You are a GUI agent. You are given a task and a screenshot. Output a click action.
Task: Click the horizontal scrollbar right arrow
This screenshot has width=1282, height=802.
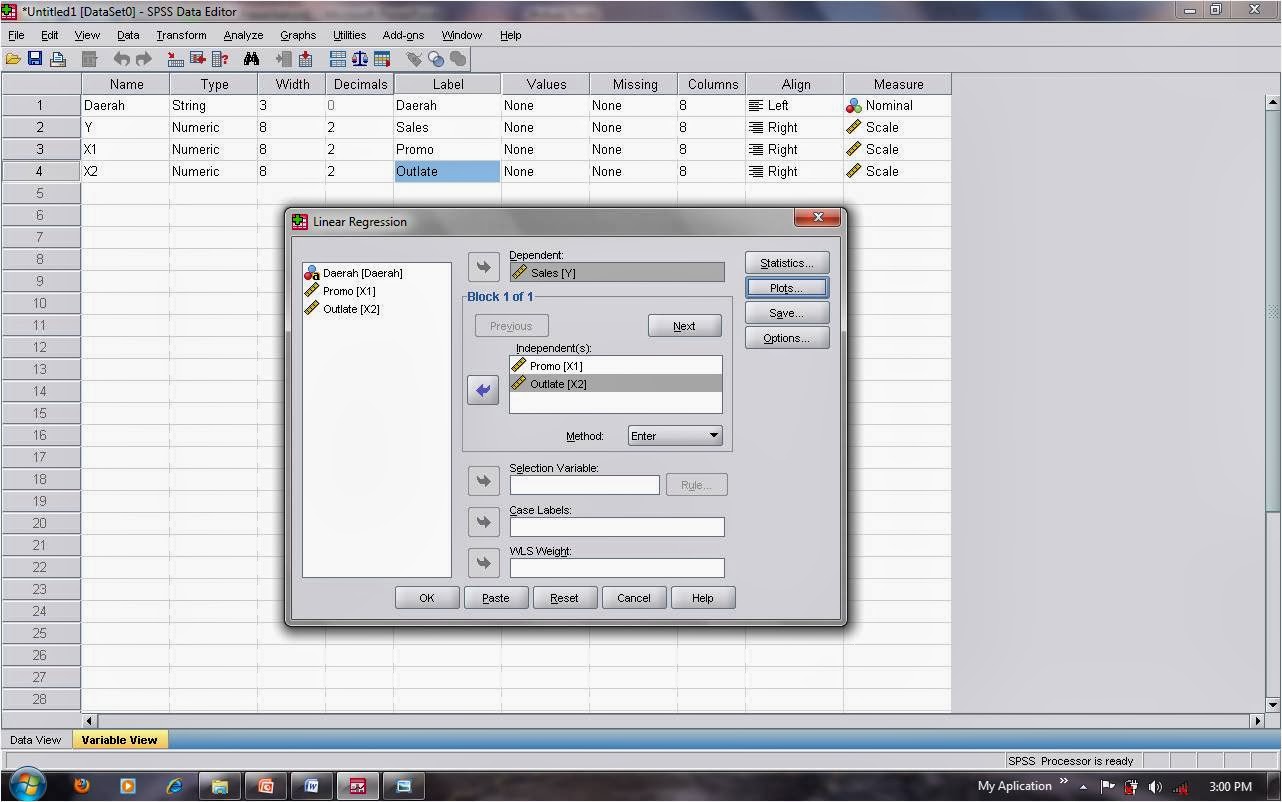coord(1258,720)
